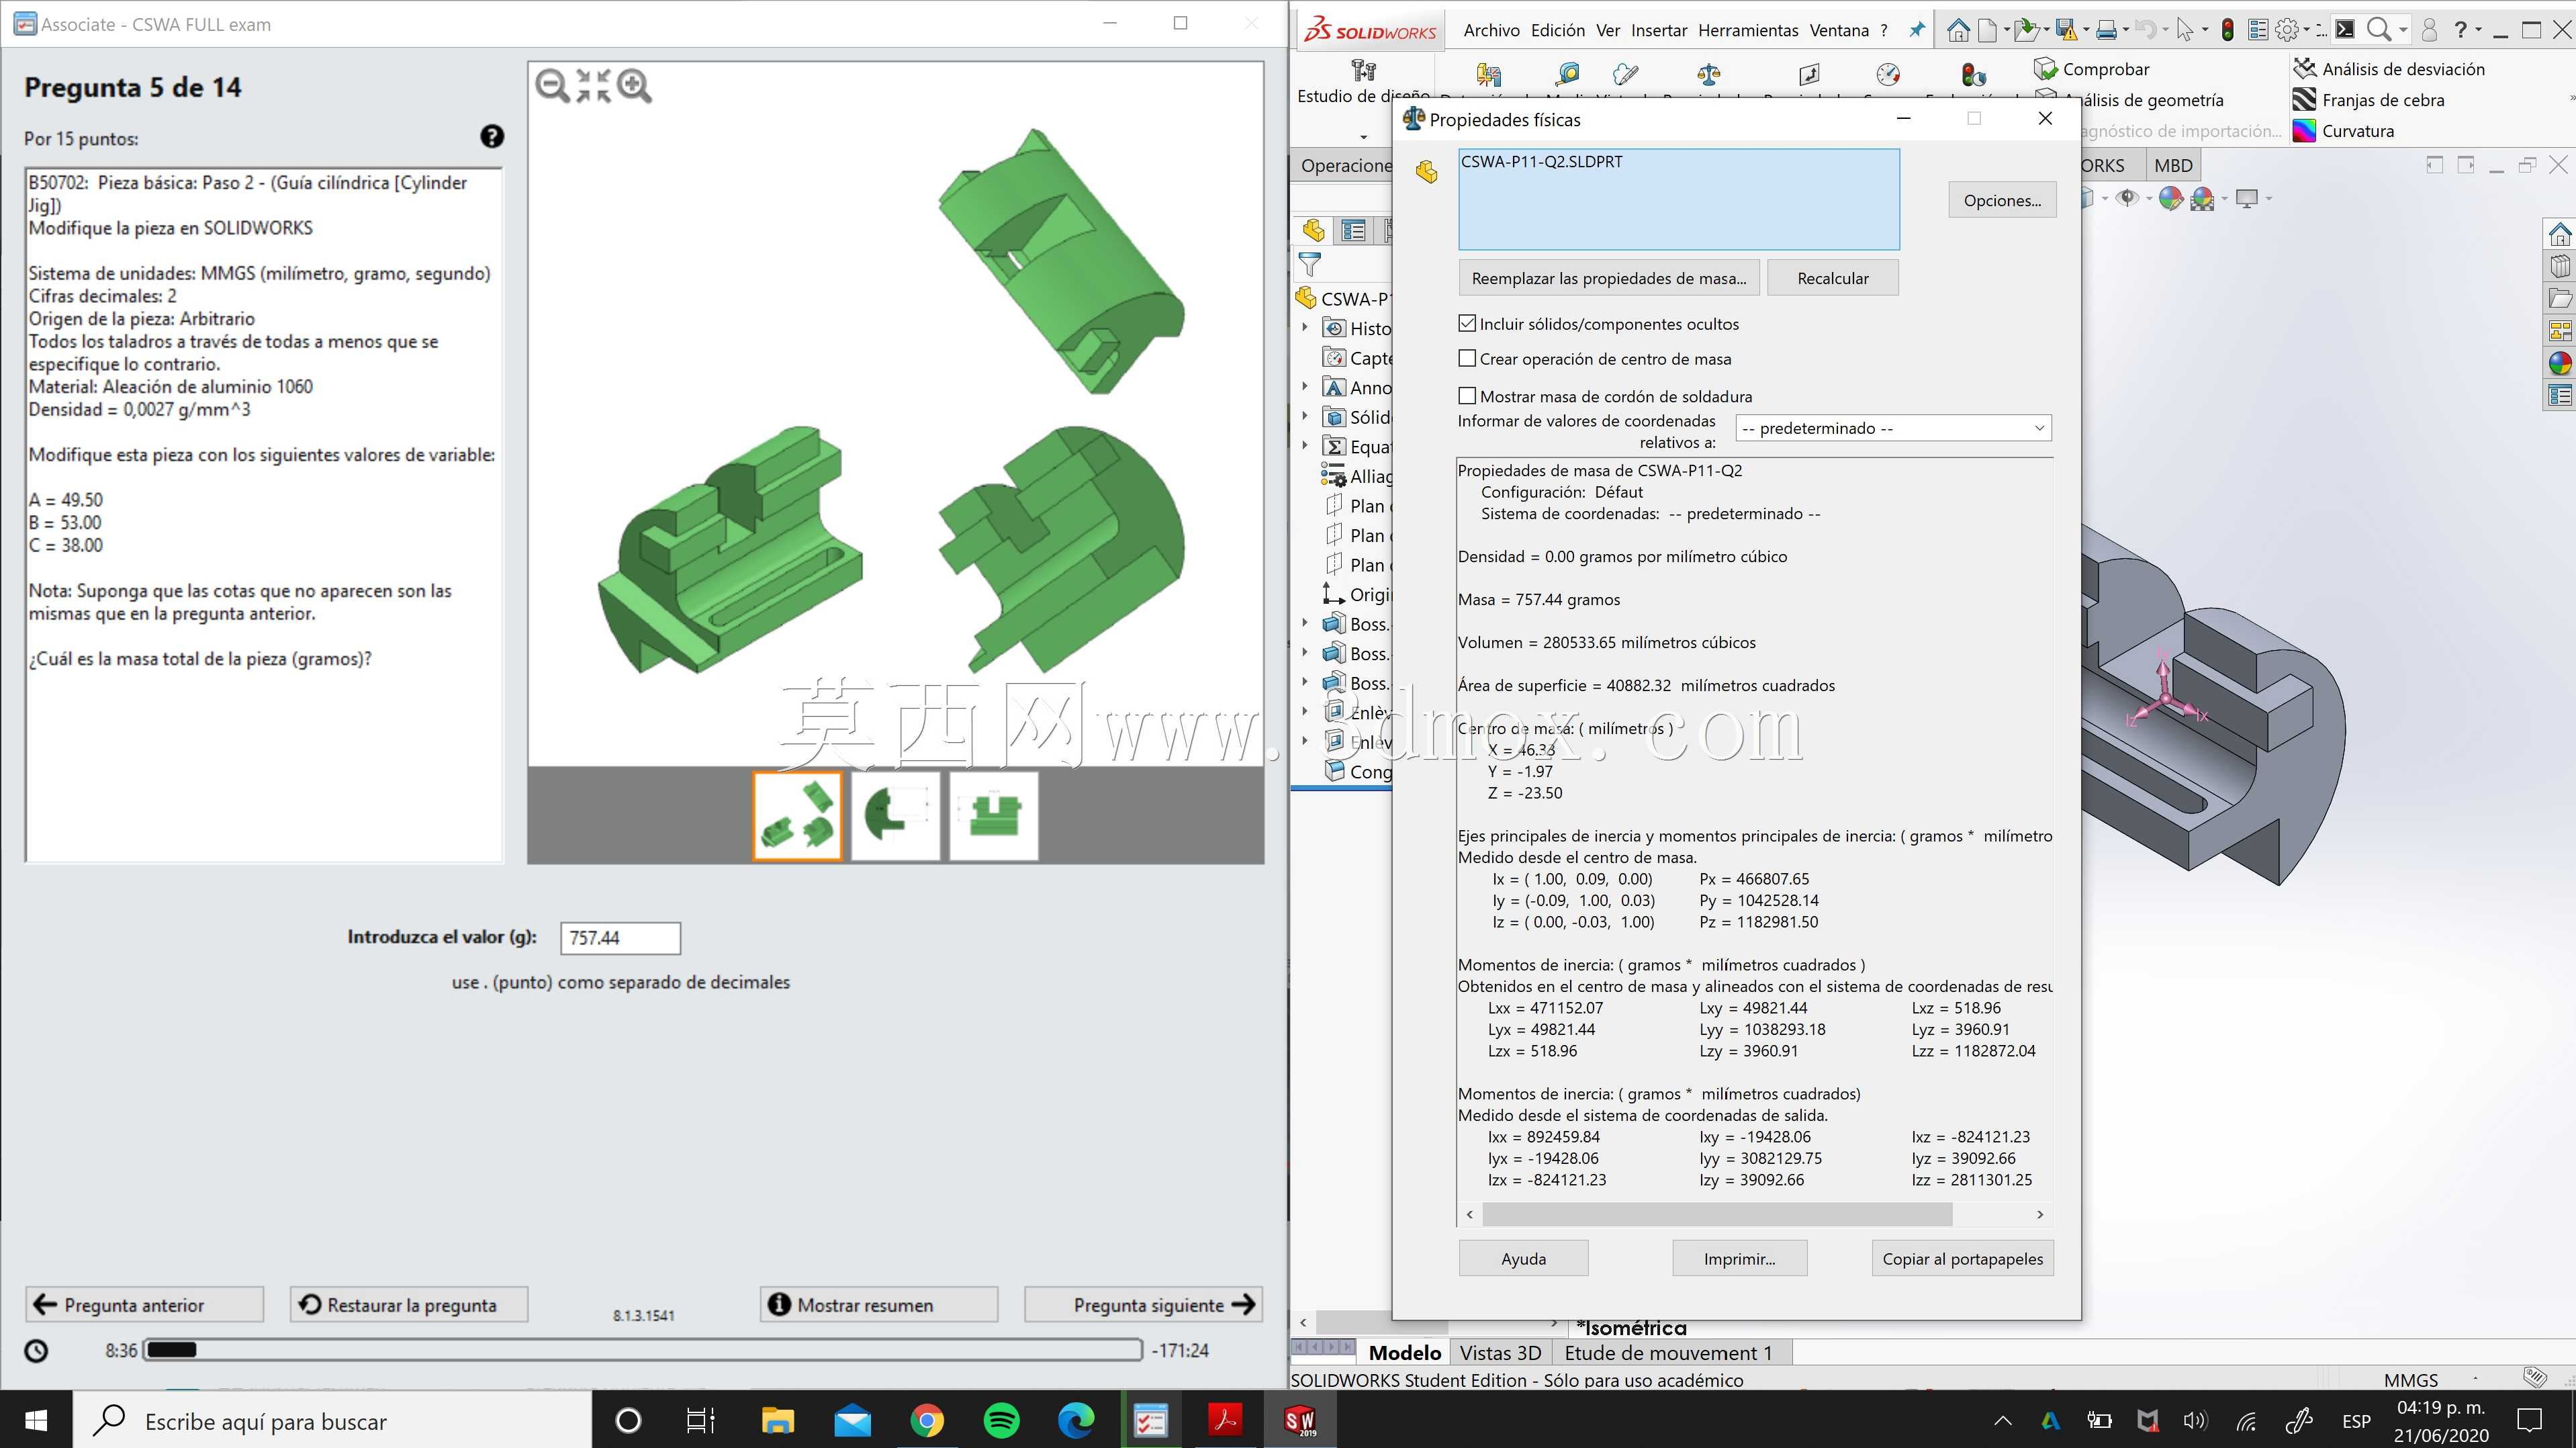Toggle Franjas de cebra zebra stripes
This screenshot has width=2576, height=1448.
(x=2368, y=100)
